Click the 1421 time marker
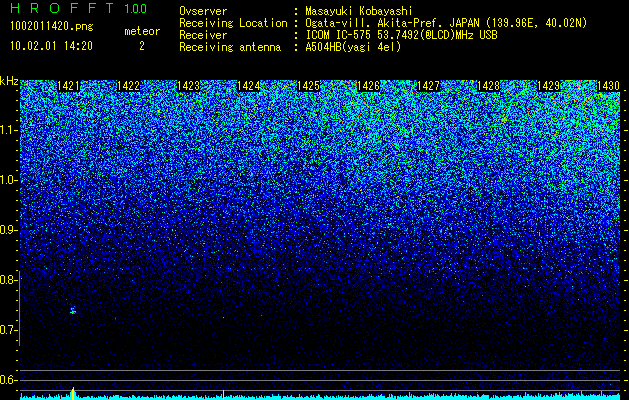 click(68, 86)
